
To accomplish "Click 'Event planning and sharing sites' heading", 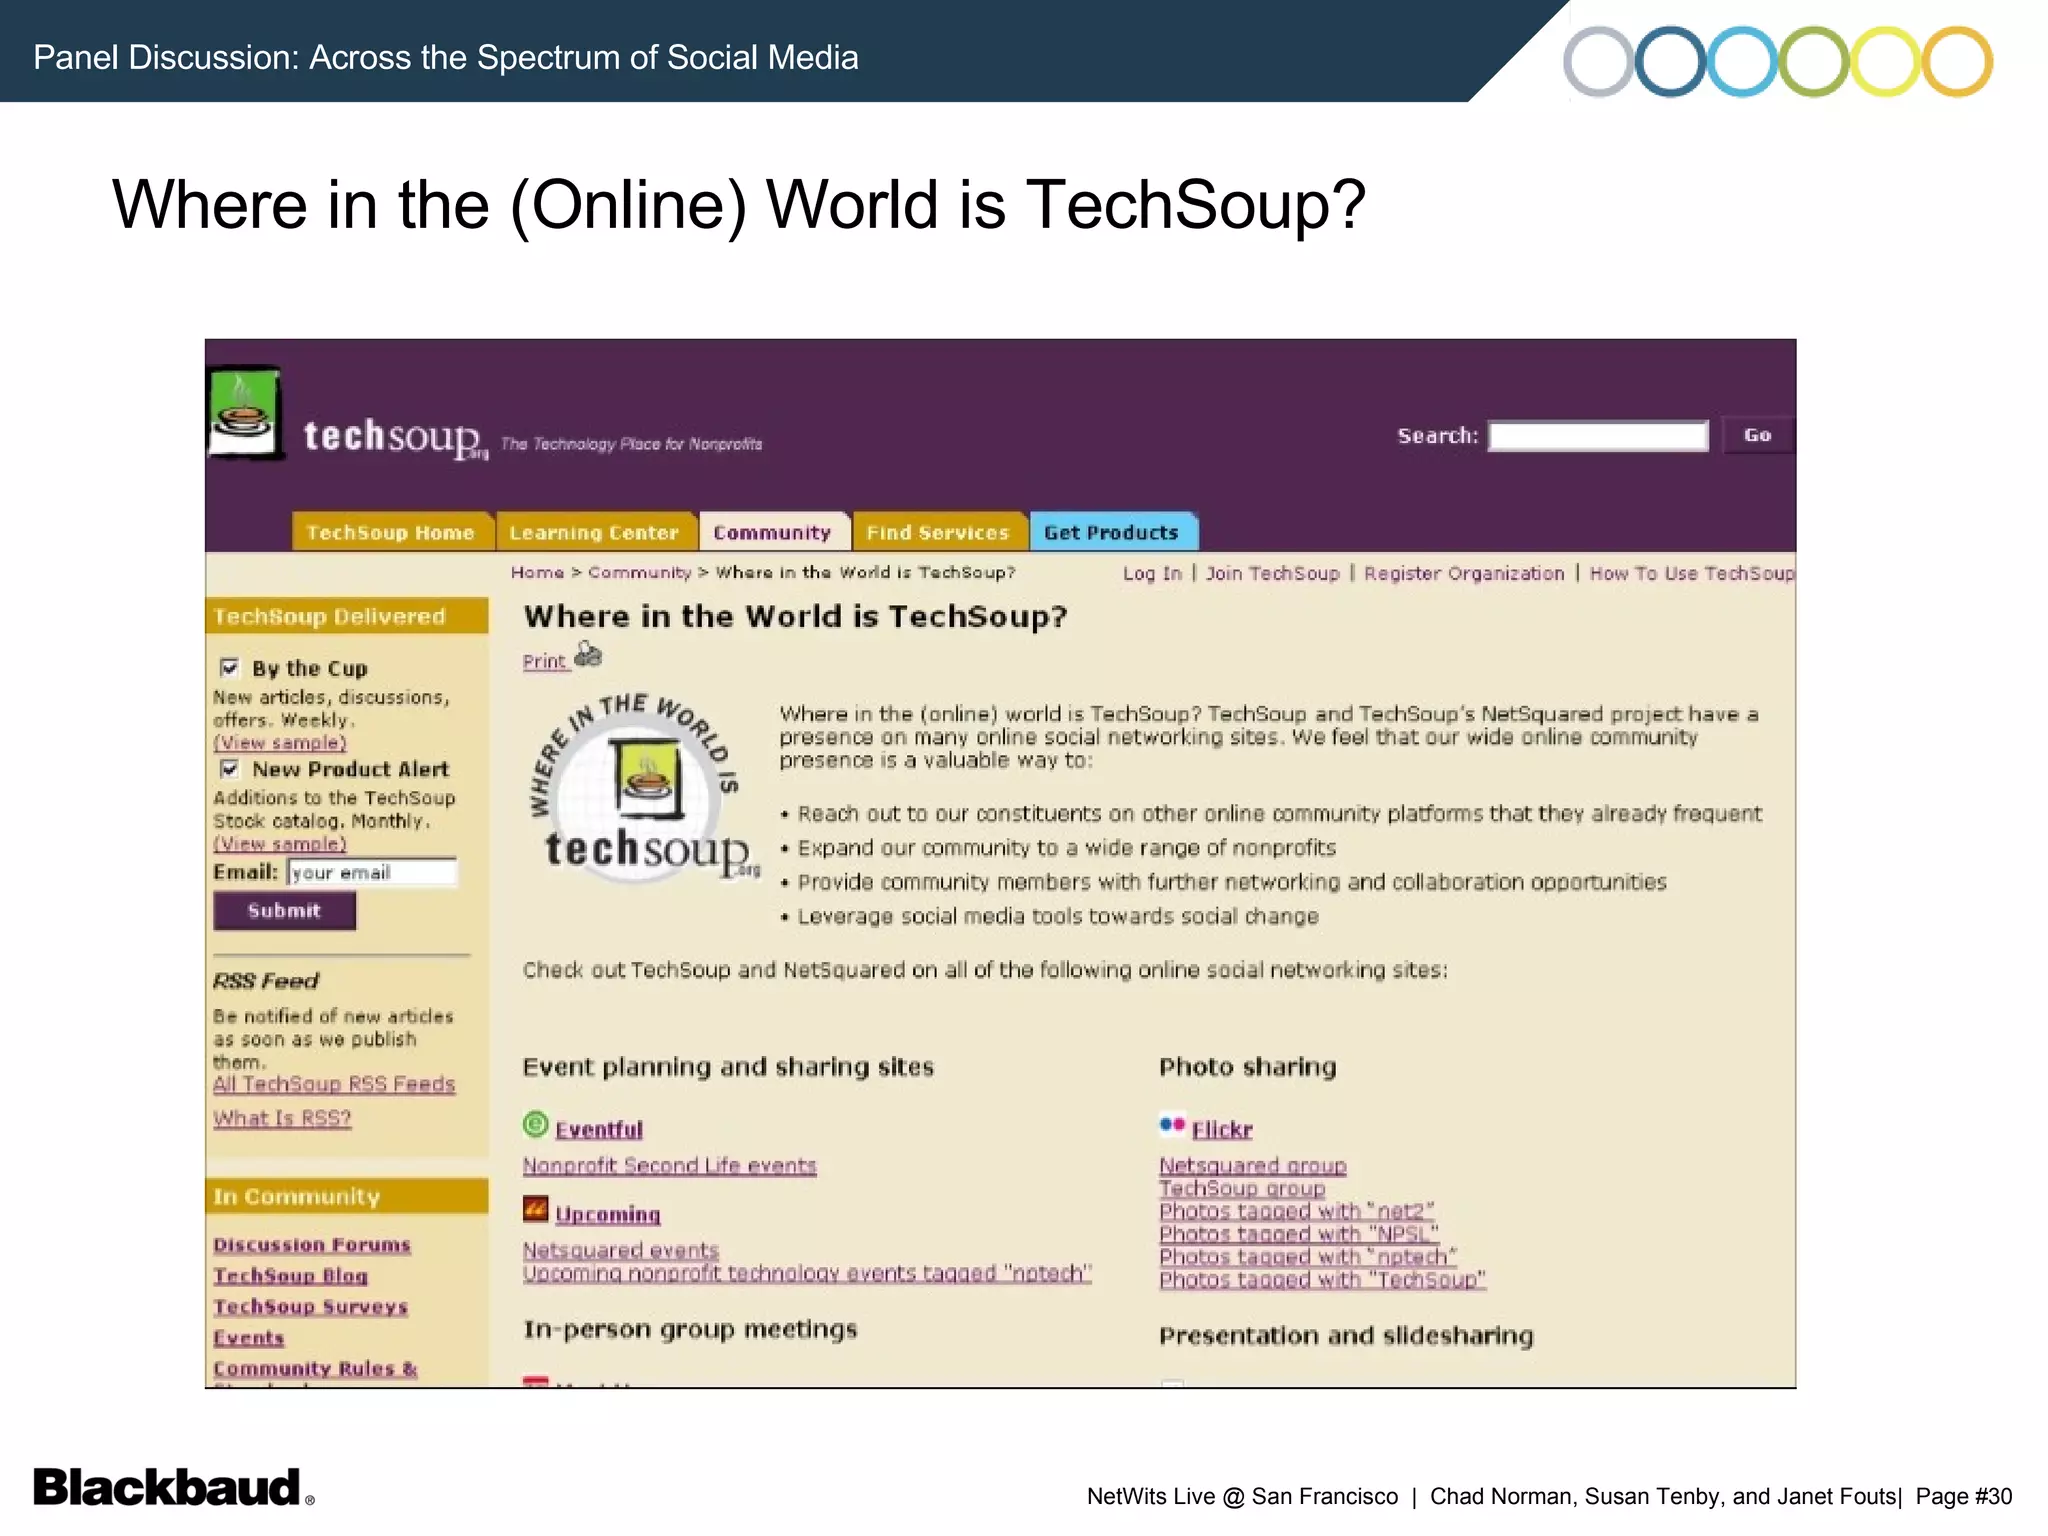I will tap(728, 1068).
